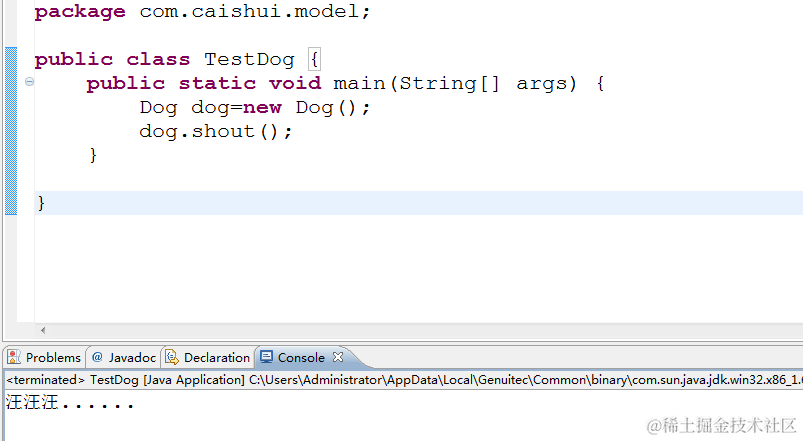This screenshot has width=803, height=441.
Task: Switch to the Javadoc tab
Action: (124, 358)
